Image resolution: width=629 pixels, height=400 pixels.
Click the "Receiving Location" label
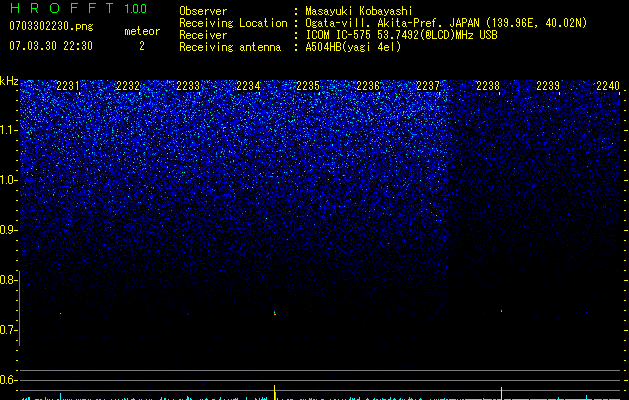[233, 23]
